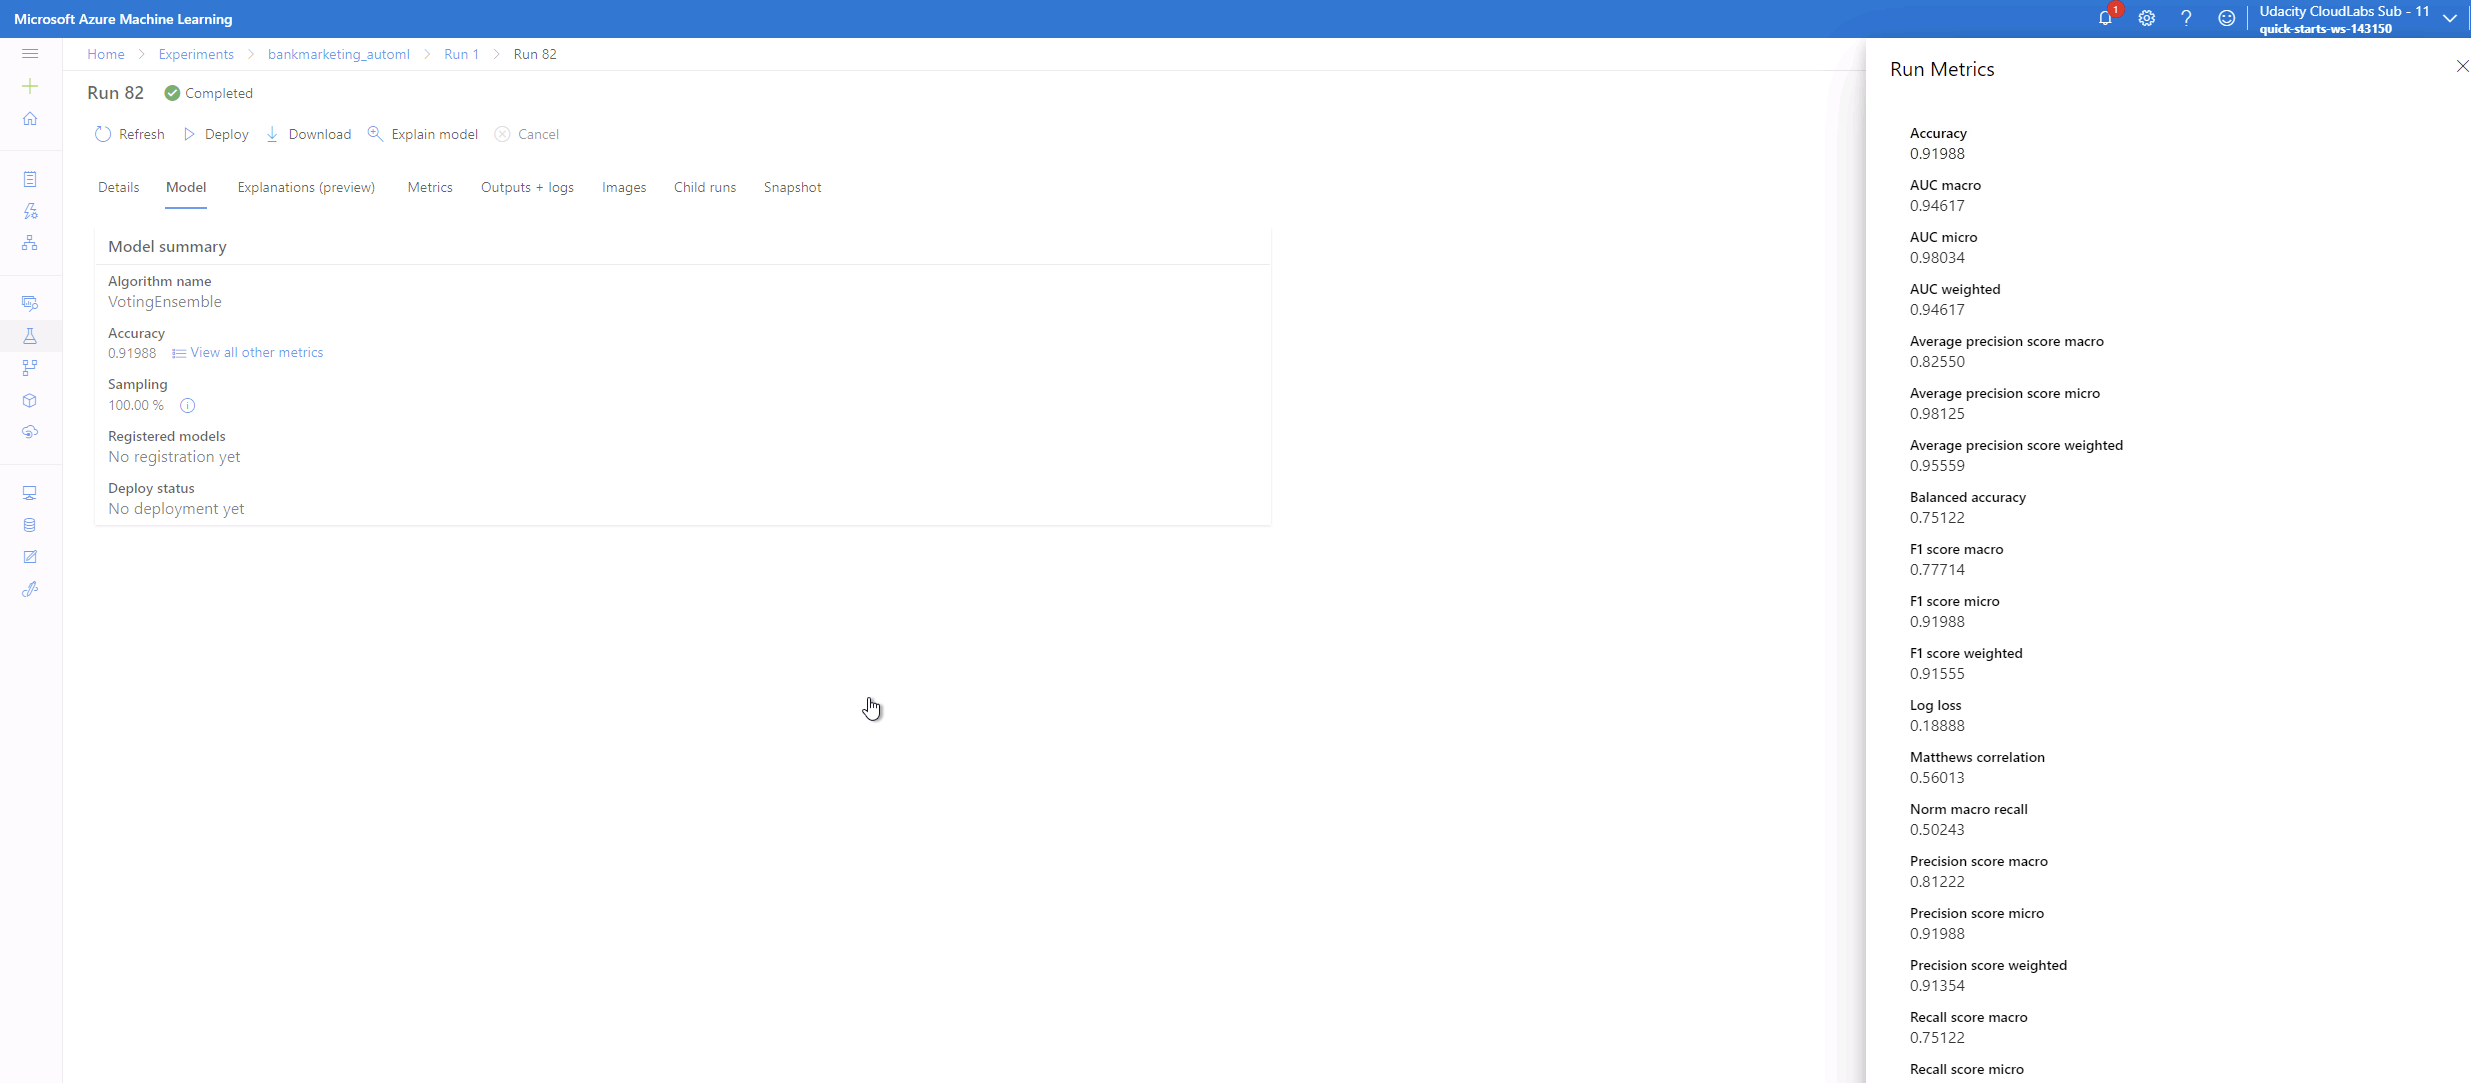Click the green plus Create new icon

(30, 86)
